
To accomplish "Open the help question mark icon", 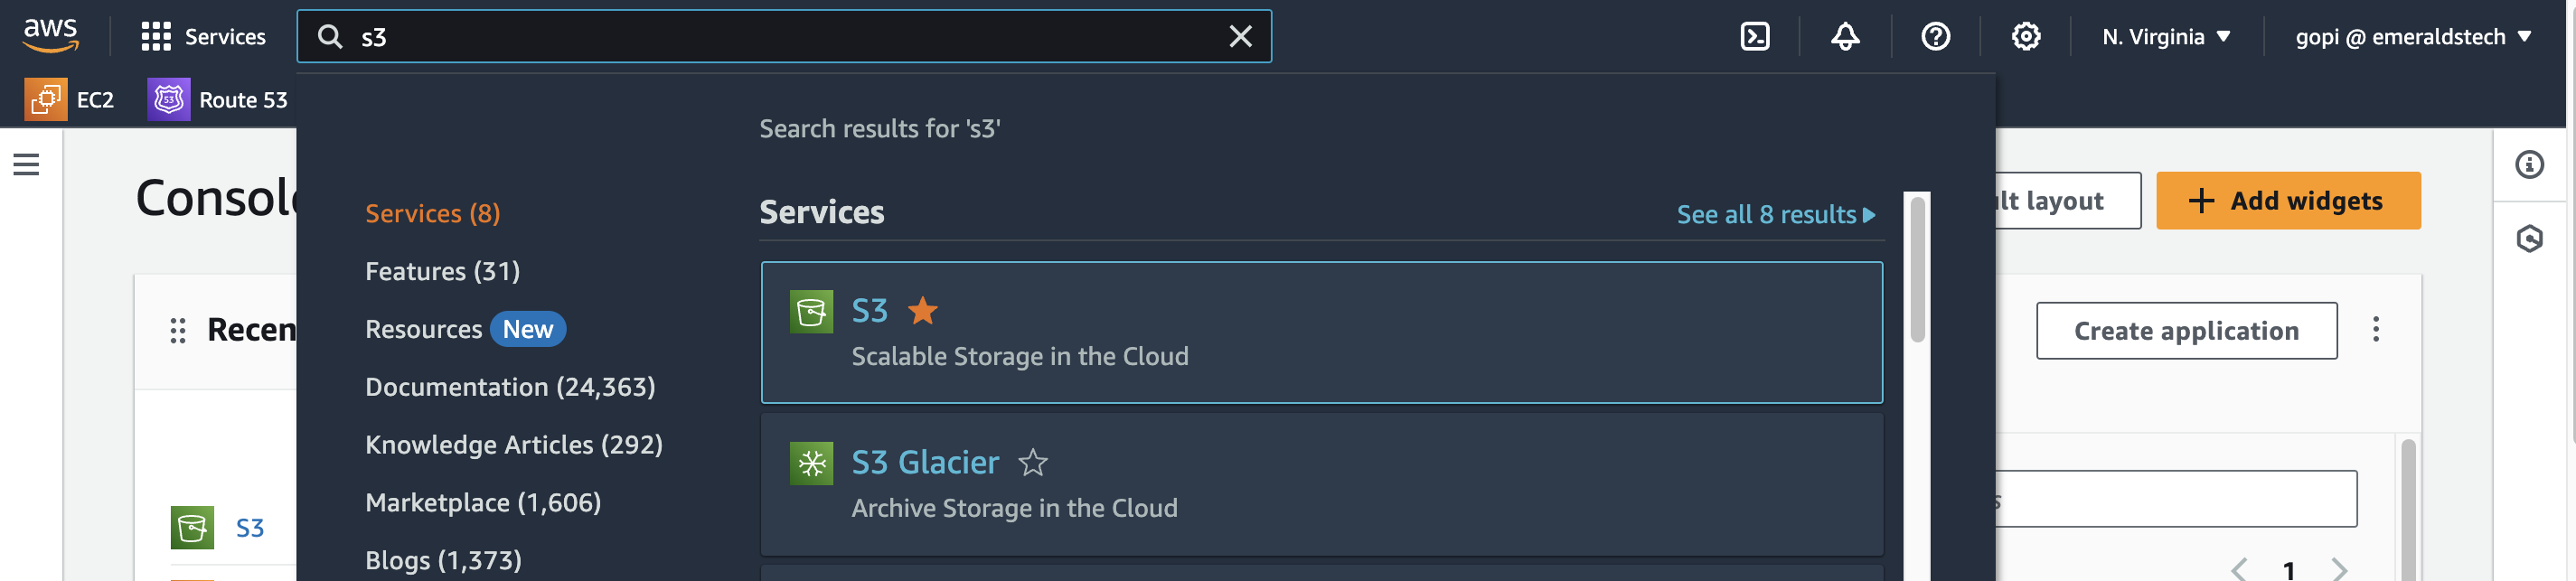I will [1934, 37].
